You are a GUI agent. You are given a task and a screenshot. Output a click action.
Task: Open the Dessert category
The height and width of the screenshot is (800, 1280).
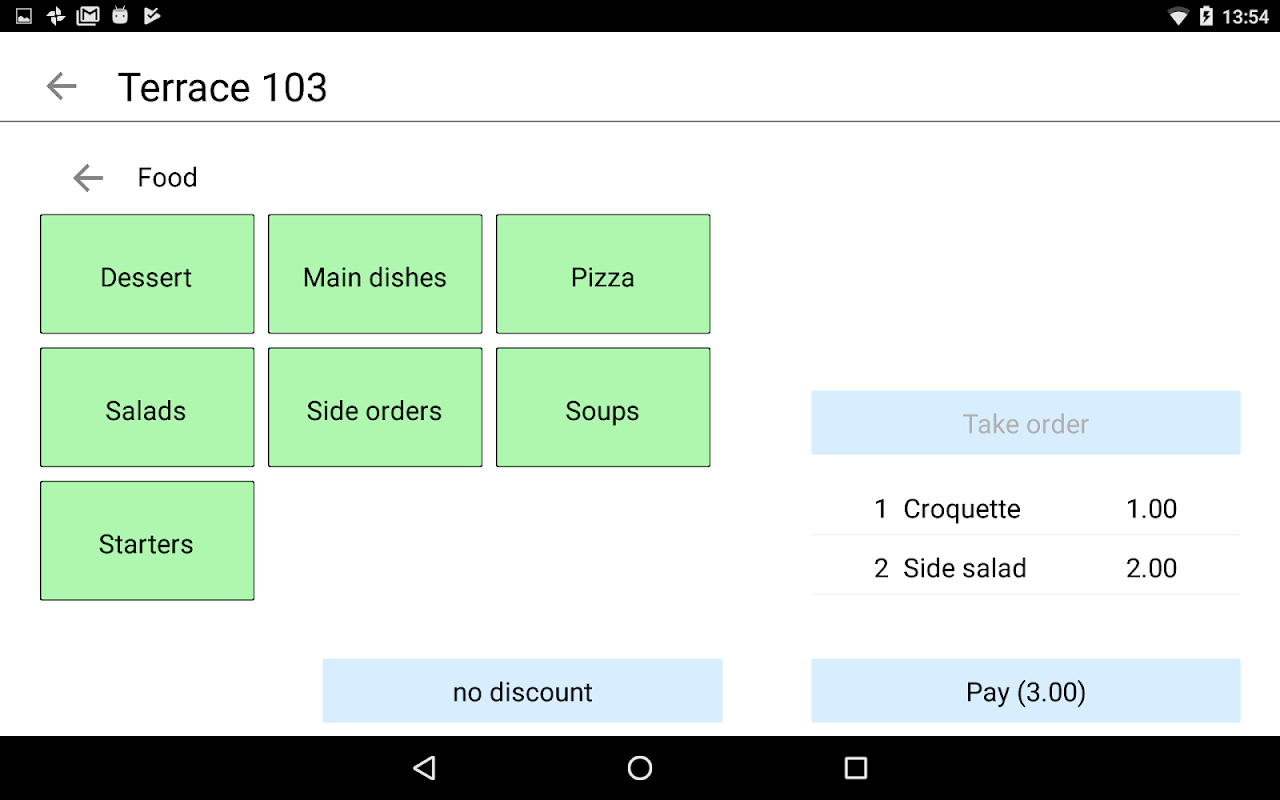tap(147, 274)
